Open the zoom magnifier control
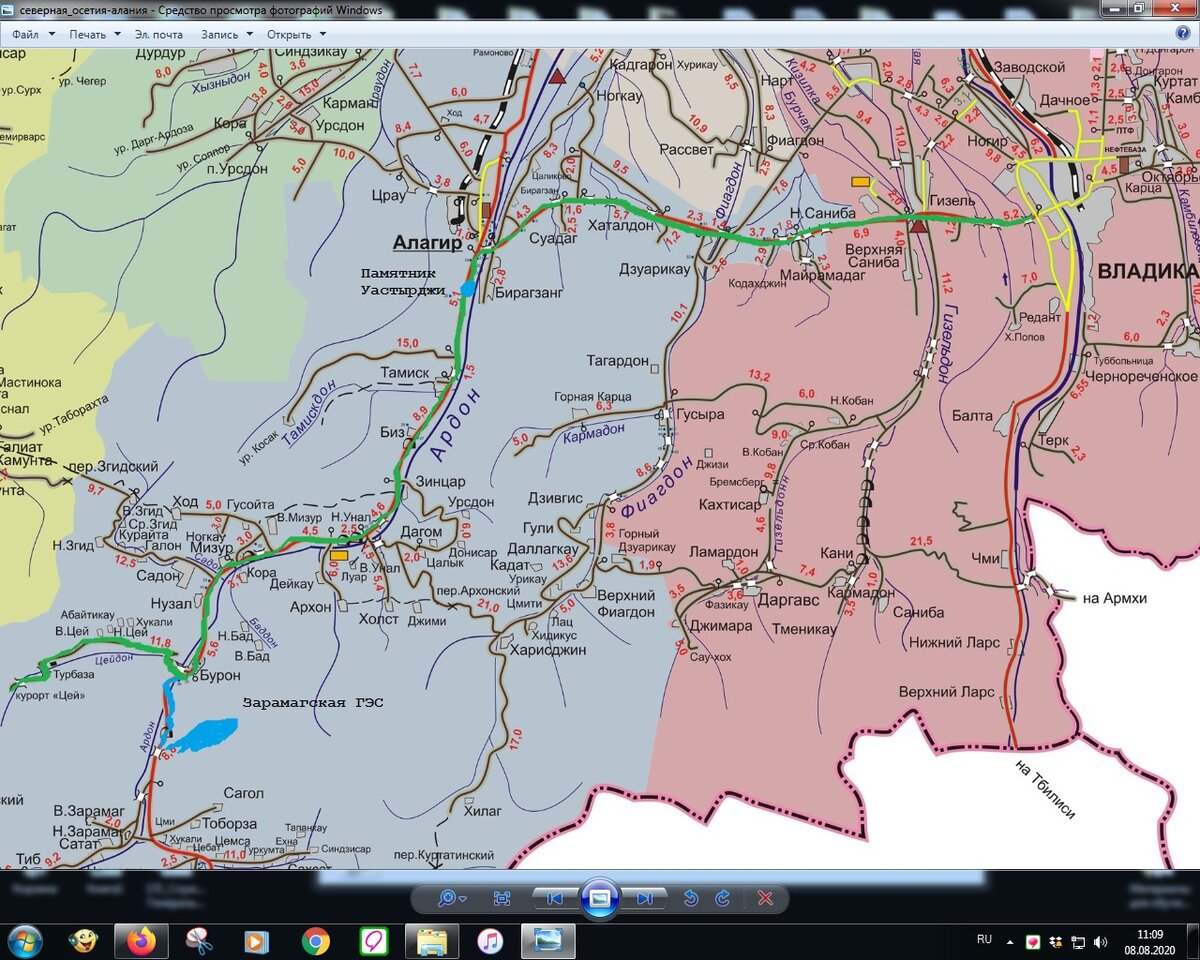1200x960 pixels. [452, 898]
